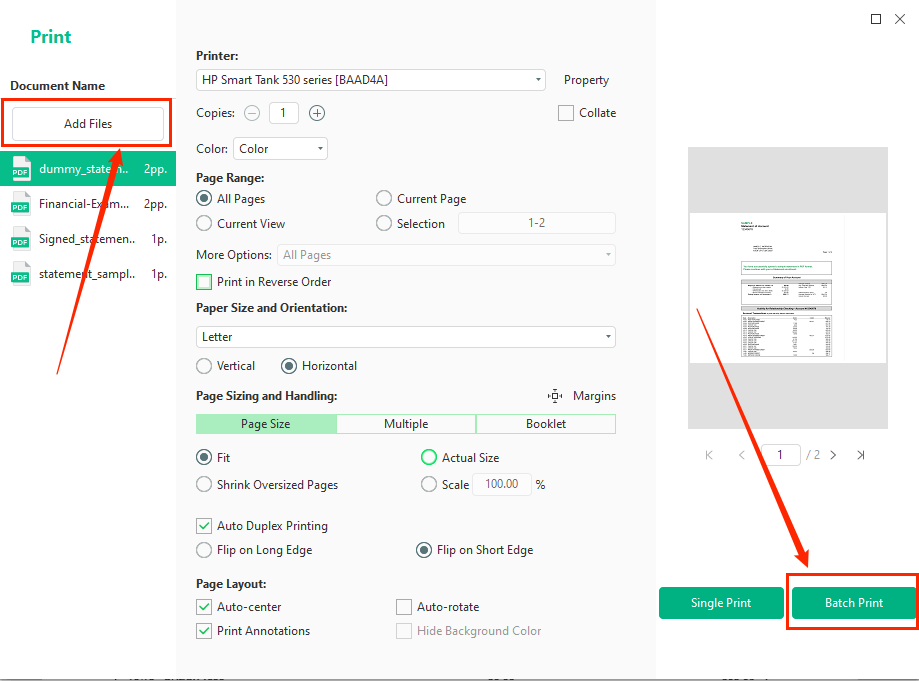Click PDF icon of Financial-Exam file
Viewport: 919px width, 681px height.
coord(21,204)
